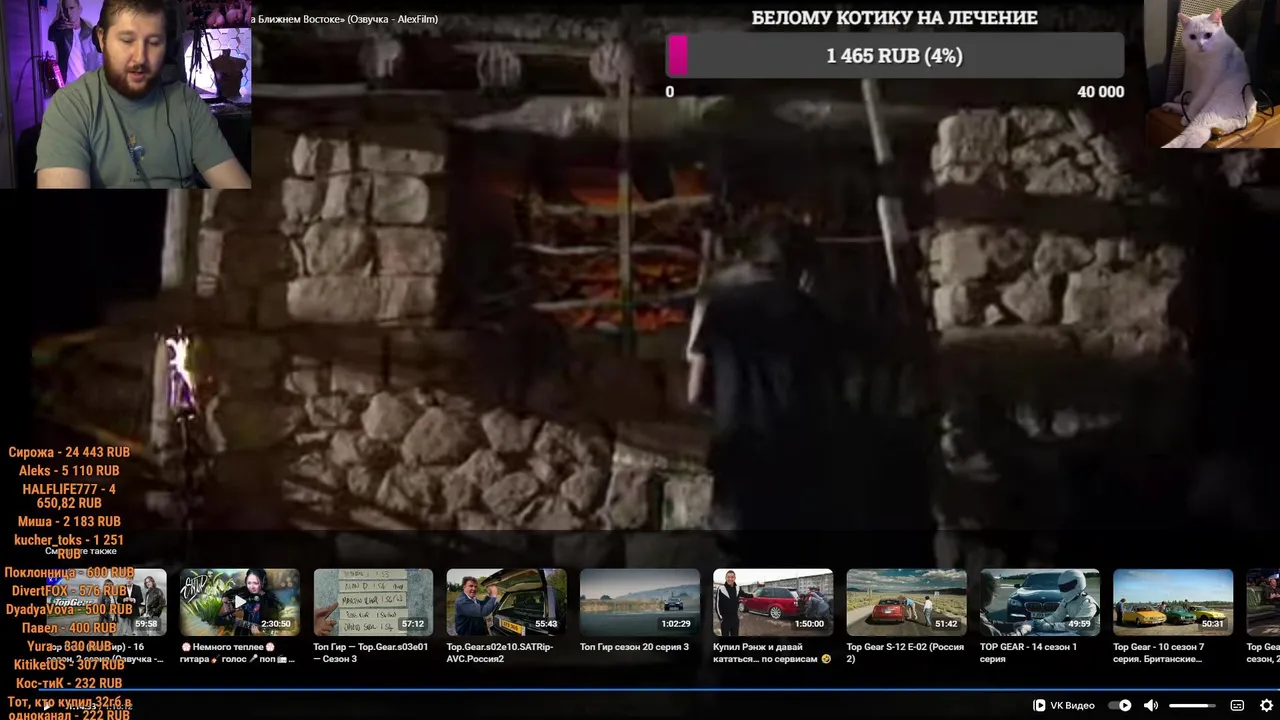Click the white cat camera overlay
This screenshot has height=720, width=1280.
[1212, 74]
